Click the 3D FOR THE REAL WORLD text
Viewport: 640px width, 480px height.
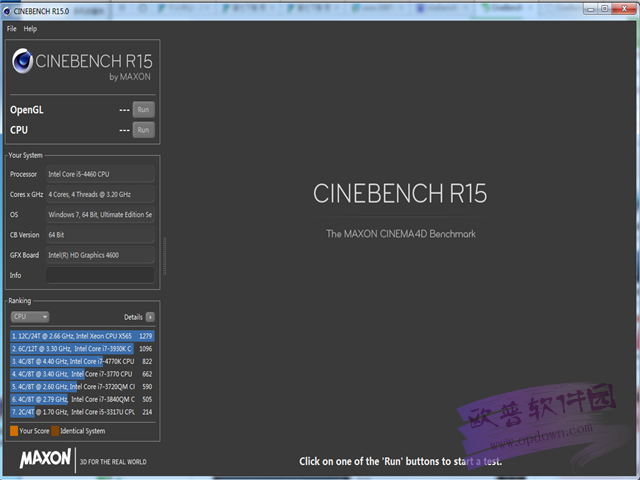pyautogui.click(x=113, y=462)
